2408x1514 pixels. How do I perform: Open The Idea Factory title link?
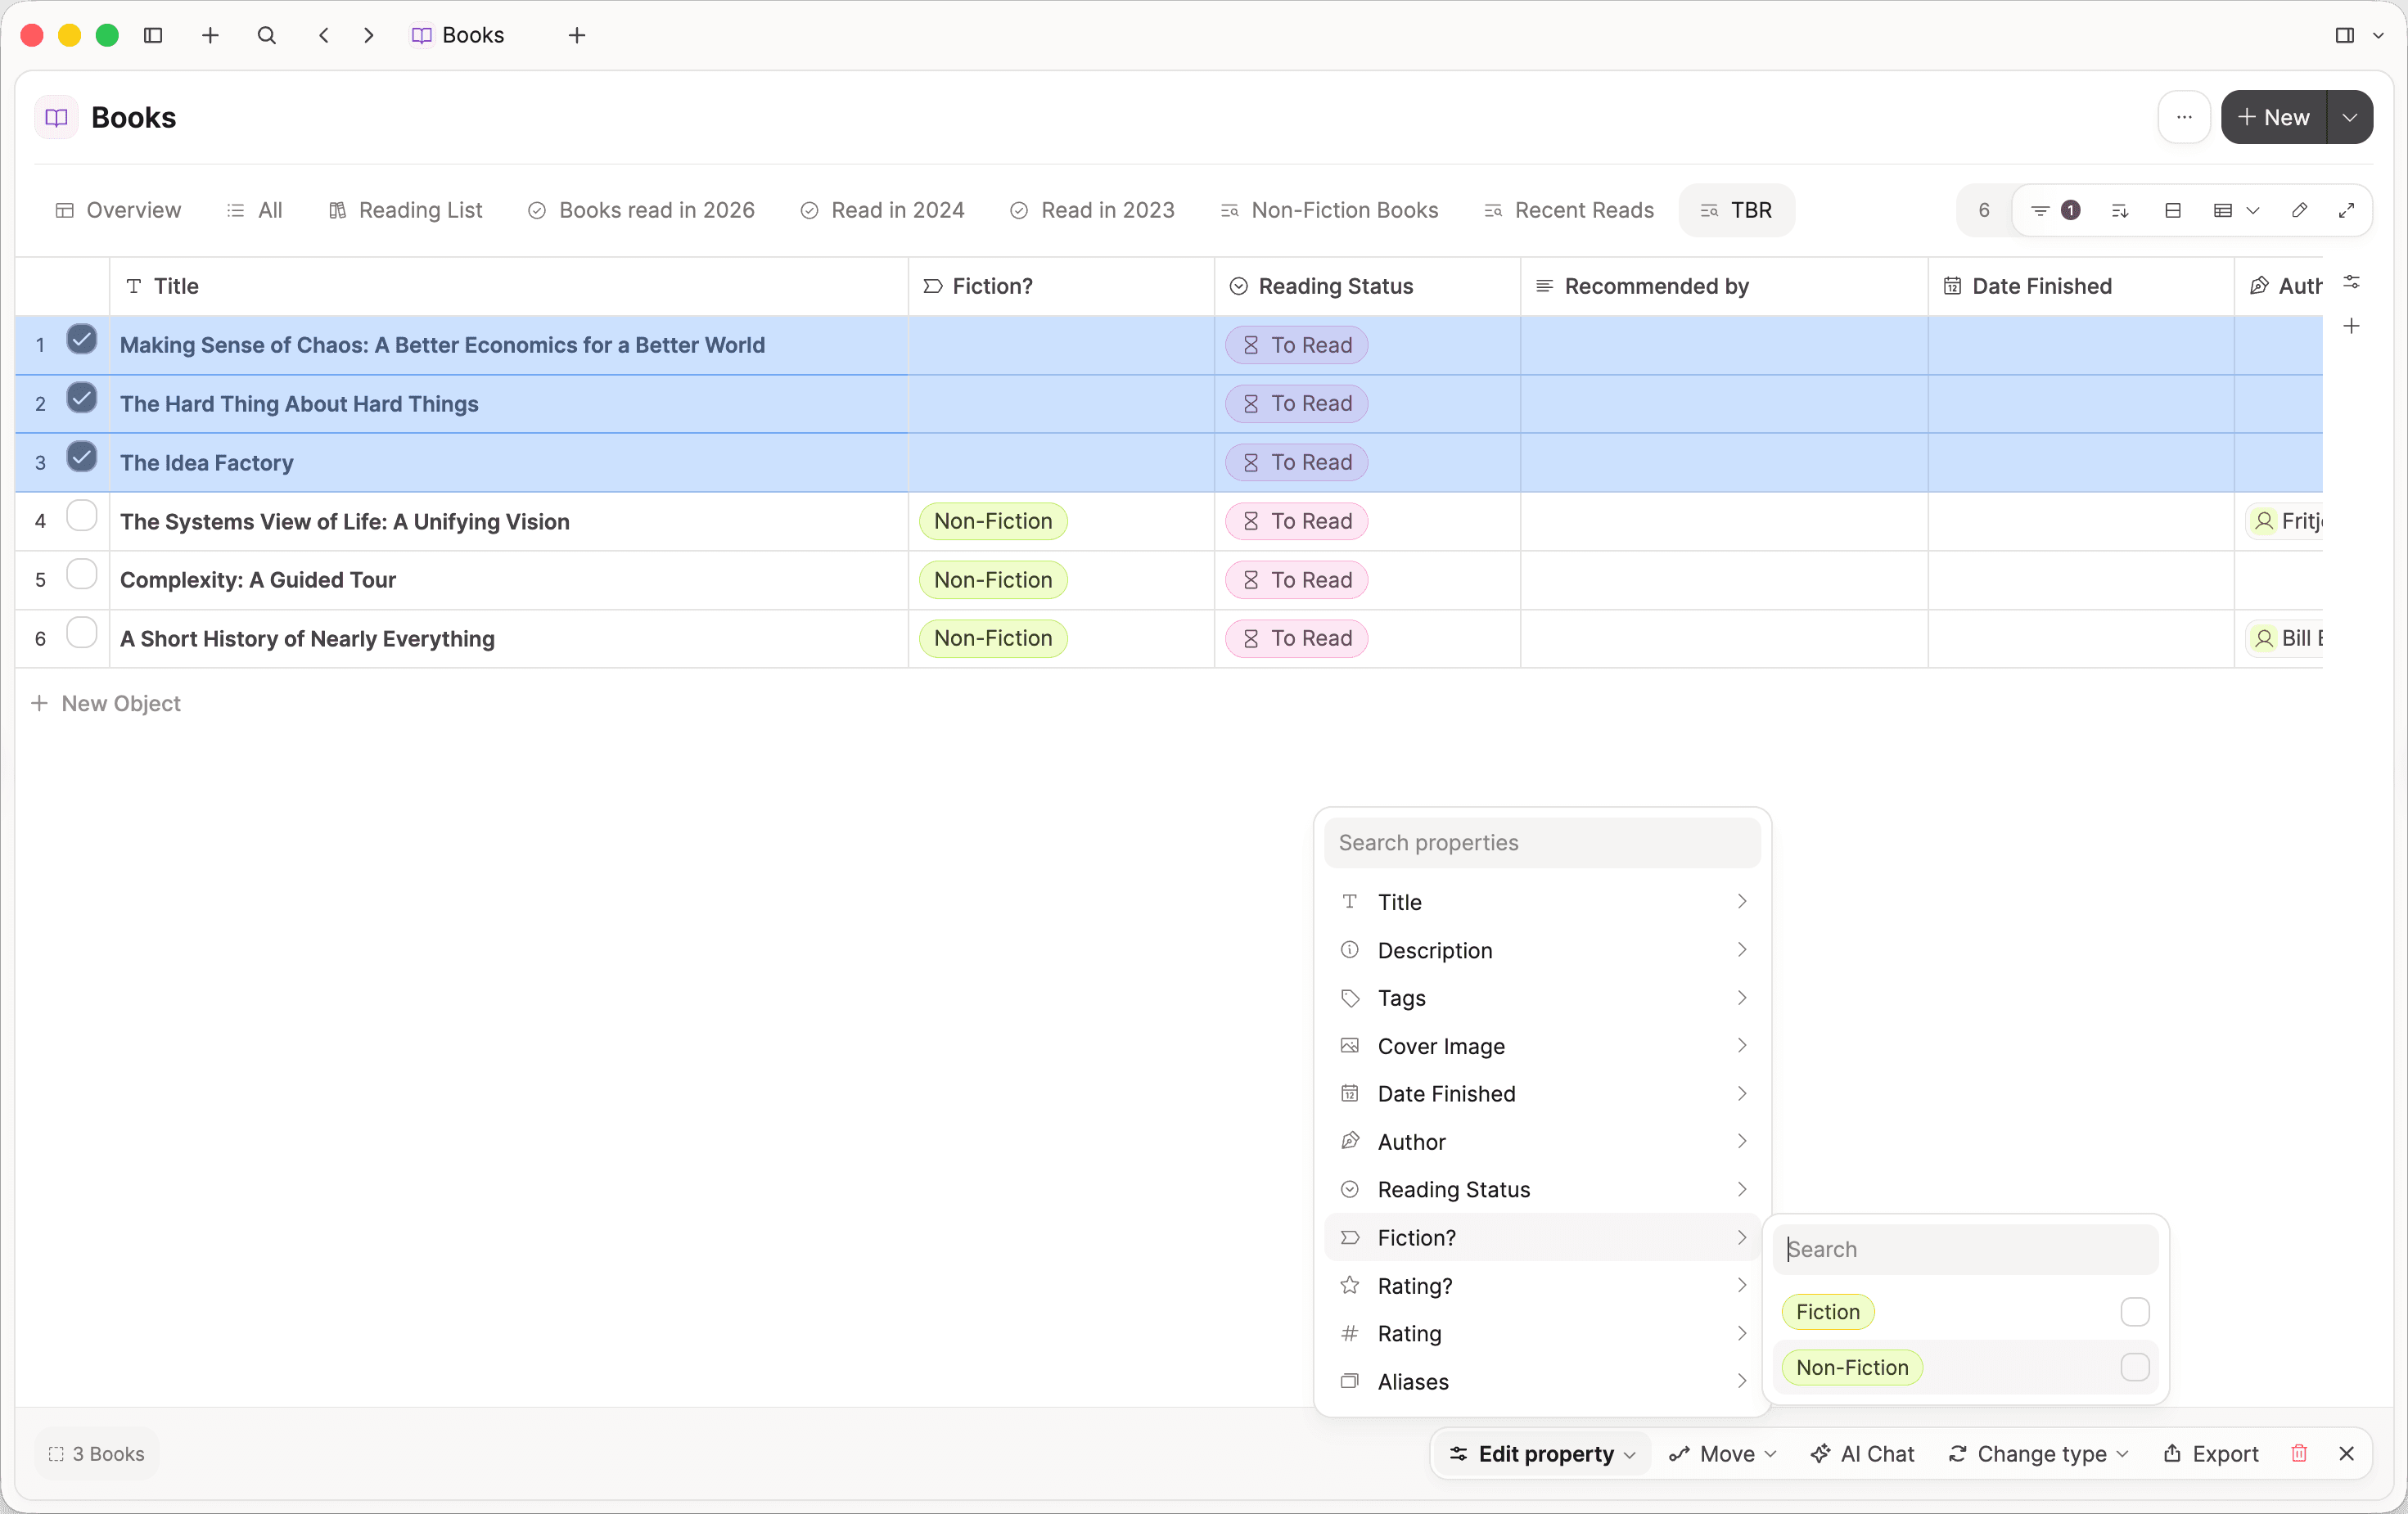tap(207, 462)
